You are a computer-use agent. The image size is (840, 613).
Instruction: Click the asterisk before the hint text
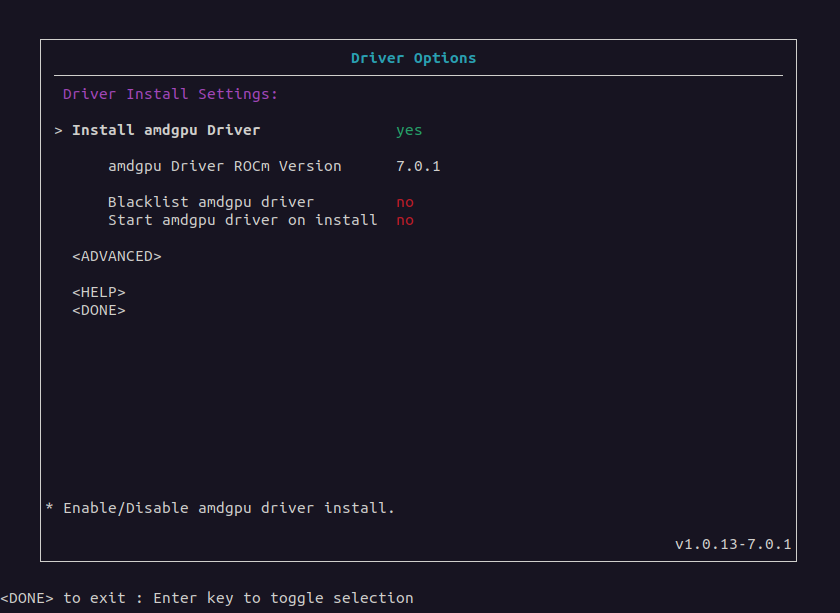[x=49, y=507]
